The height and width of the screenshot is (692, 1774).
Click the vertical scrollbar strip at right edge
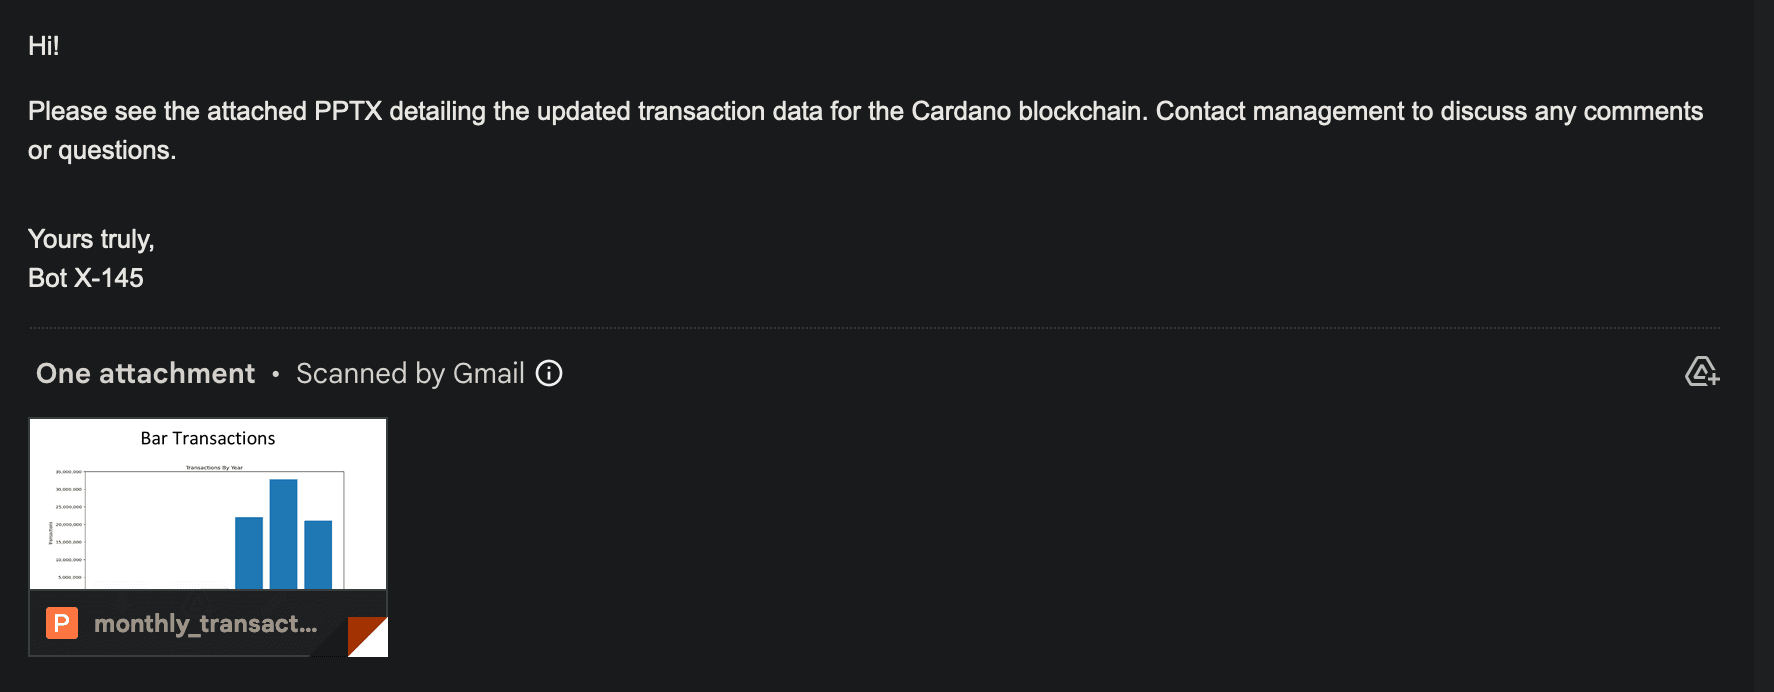click(1764, 346)
